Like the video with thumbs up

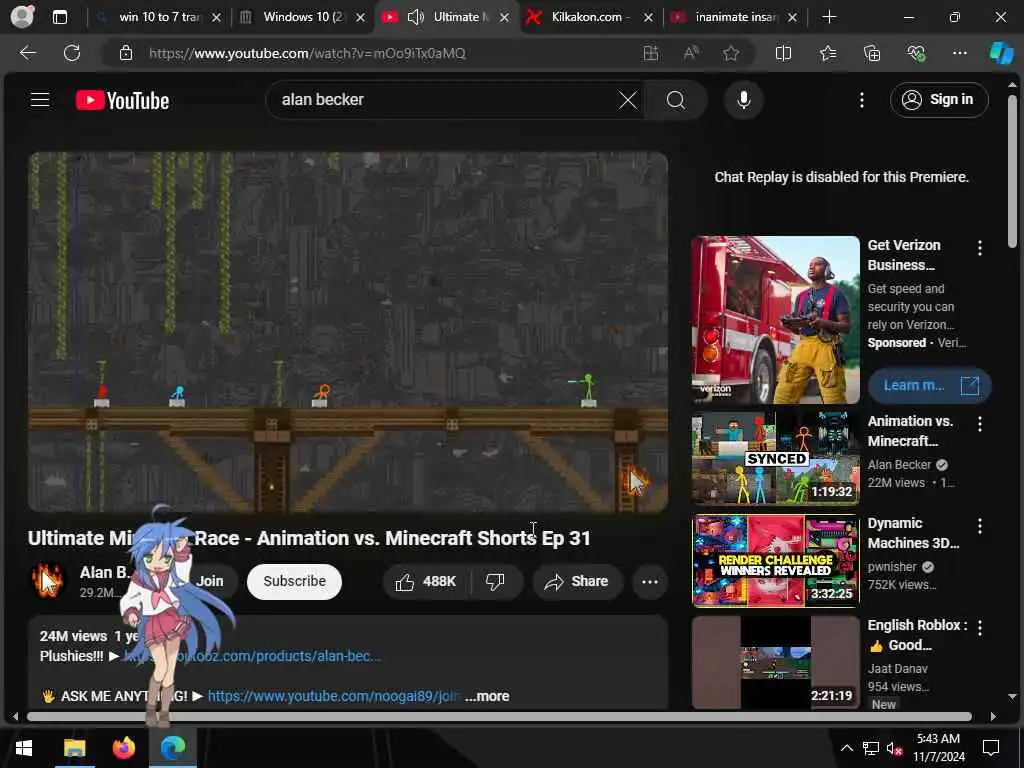click(x=426, y=581)
